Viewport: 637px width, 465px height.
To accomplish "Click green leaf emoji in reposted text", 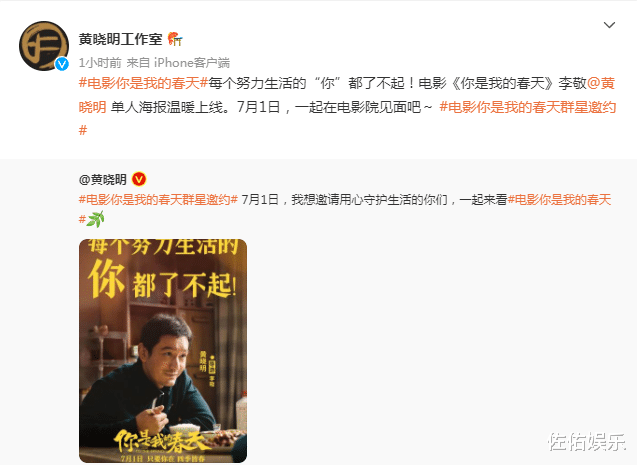I will pyautogui.click(x=96, y=219).
